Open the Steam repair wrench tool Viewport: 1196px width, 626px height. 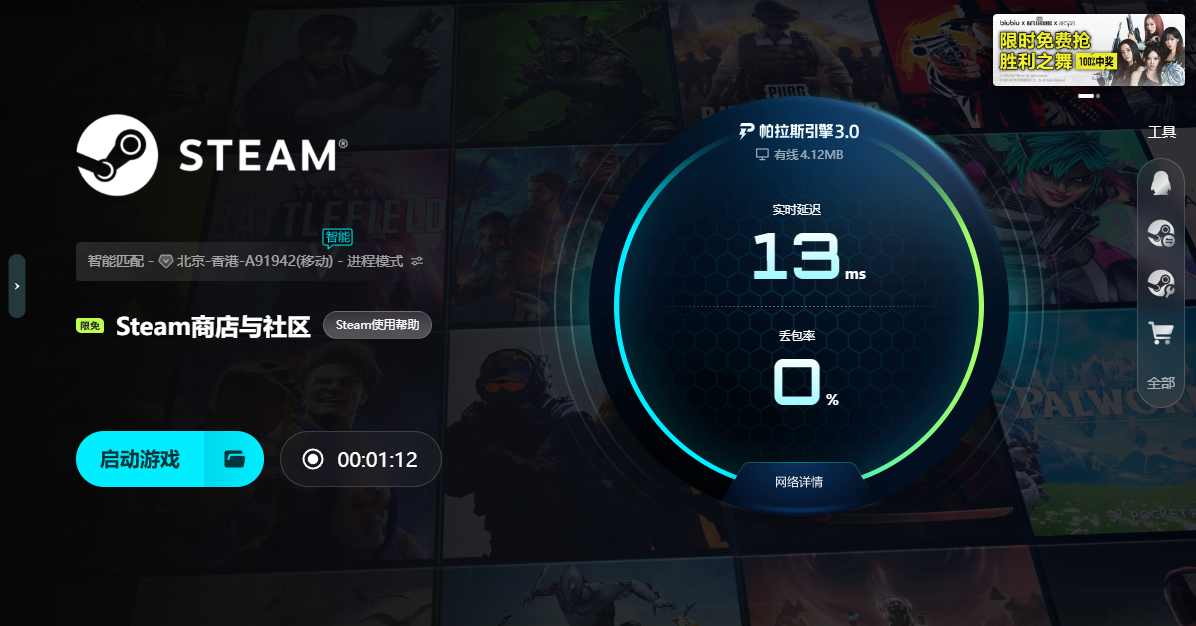1161,284
